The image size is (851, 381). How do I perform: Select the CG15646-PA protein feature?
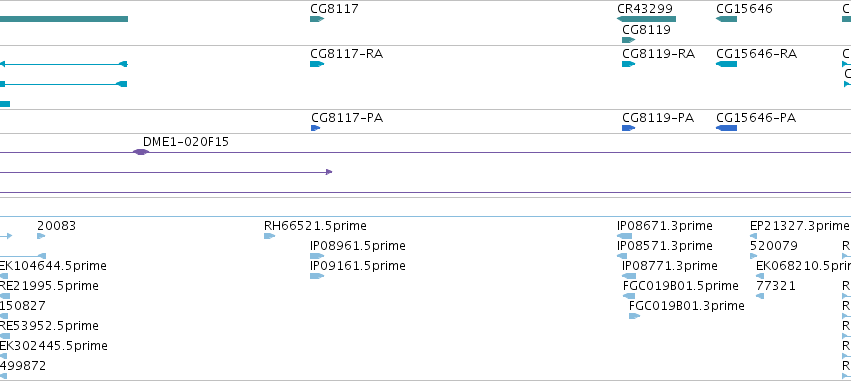click(727, 128)
